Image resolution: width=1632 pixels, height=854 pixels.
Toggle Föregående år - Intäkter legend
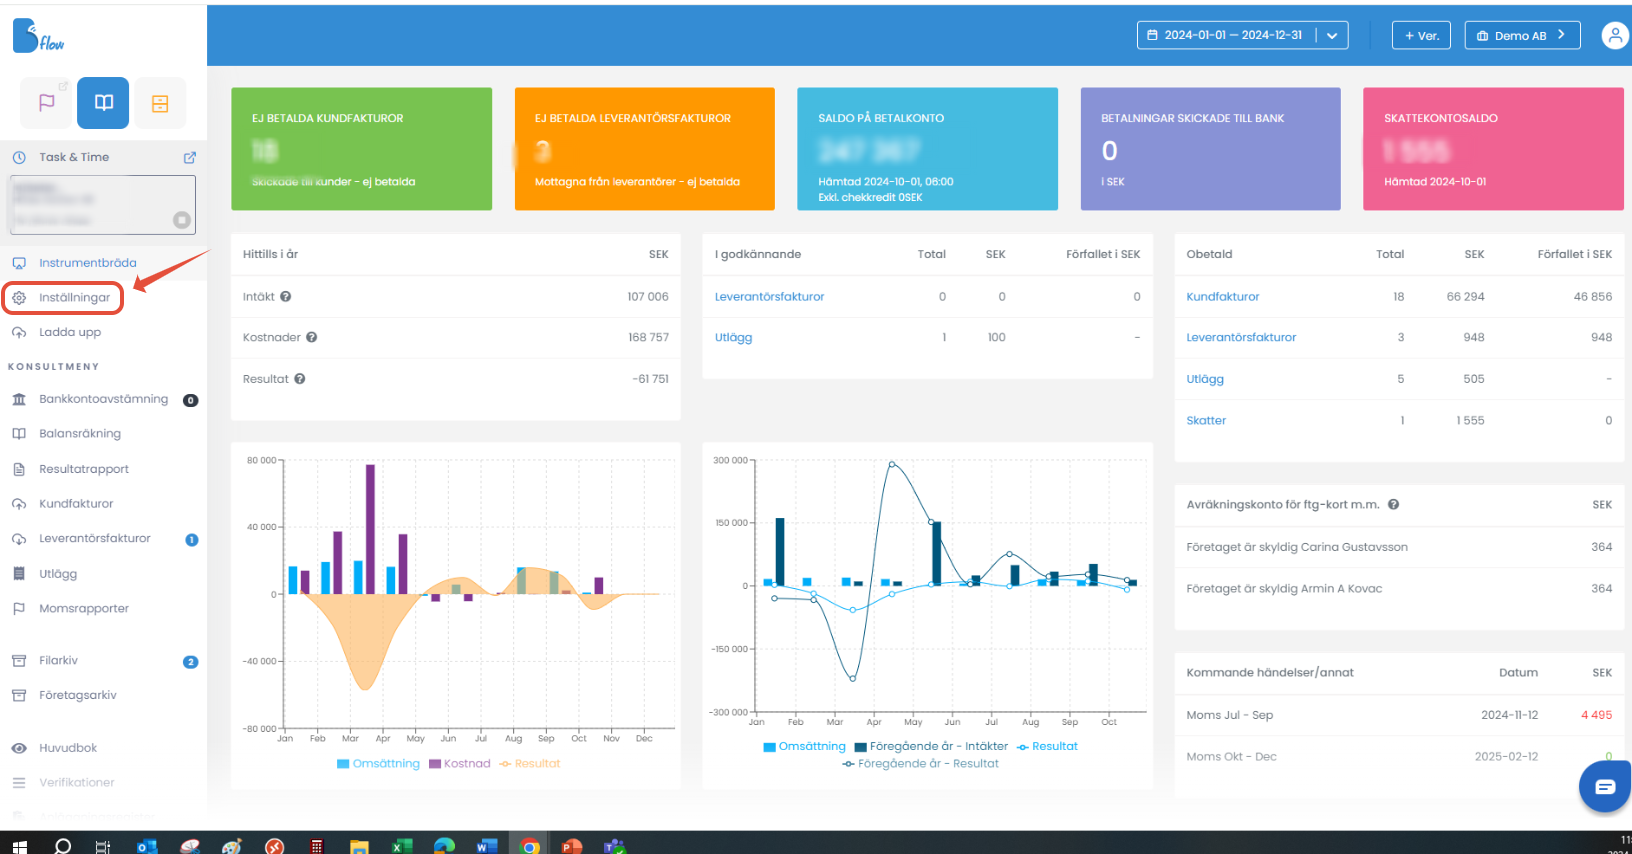931,747
